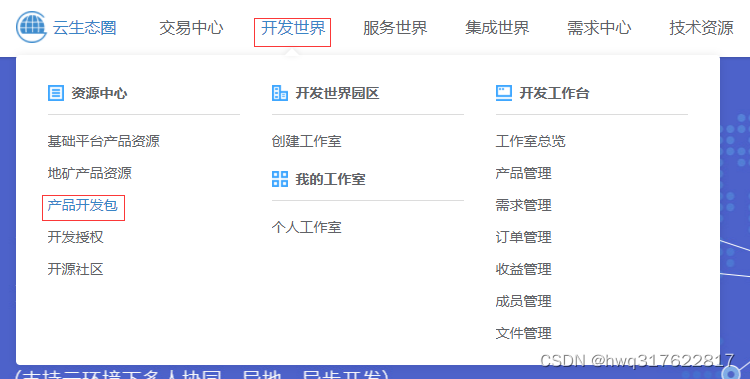Open 开发授权 link
Viewport: 750px width, 379px height.
[76, 237]
